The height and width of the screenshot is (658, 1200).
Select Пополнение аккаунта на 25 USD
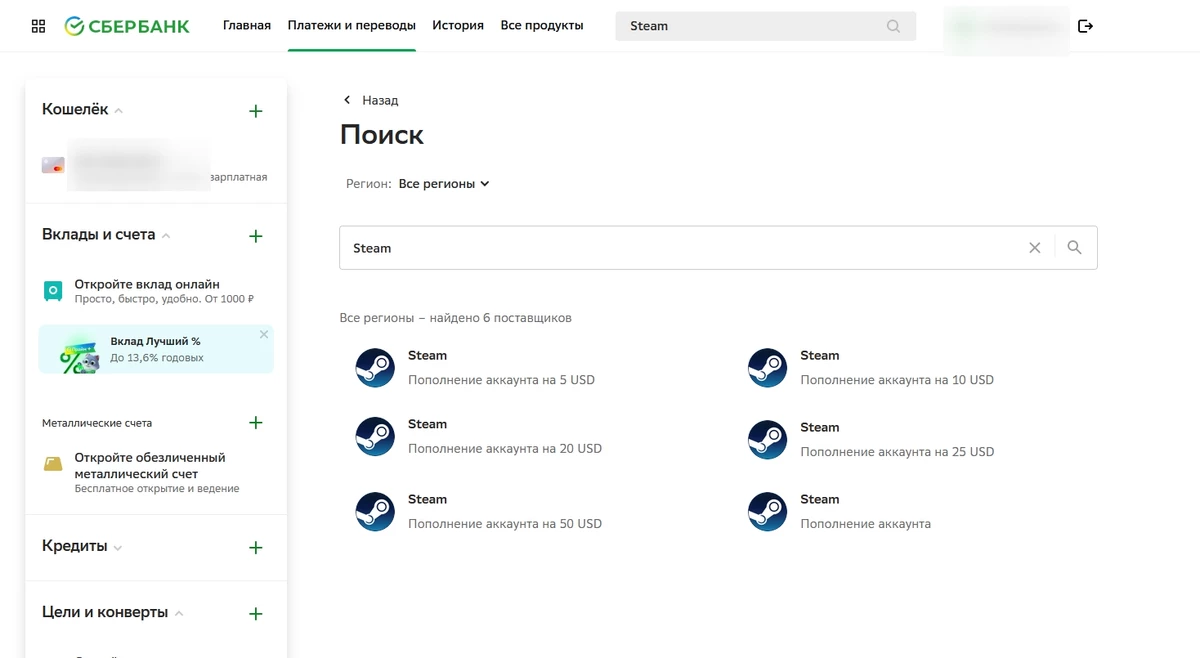(897, 452)
